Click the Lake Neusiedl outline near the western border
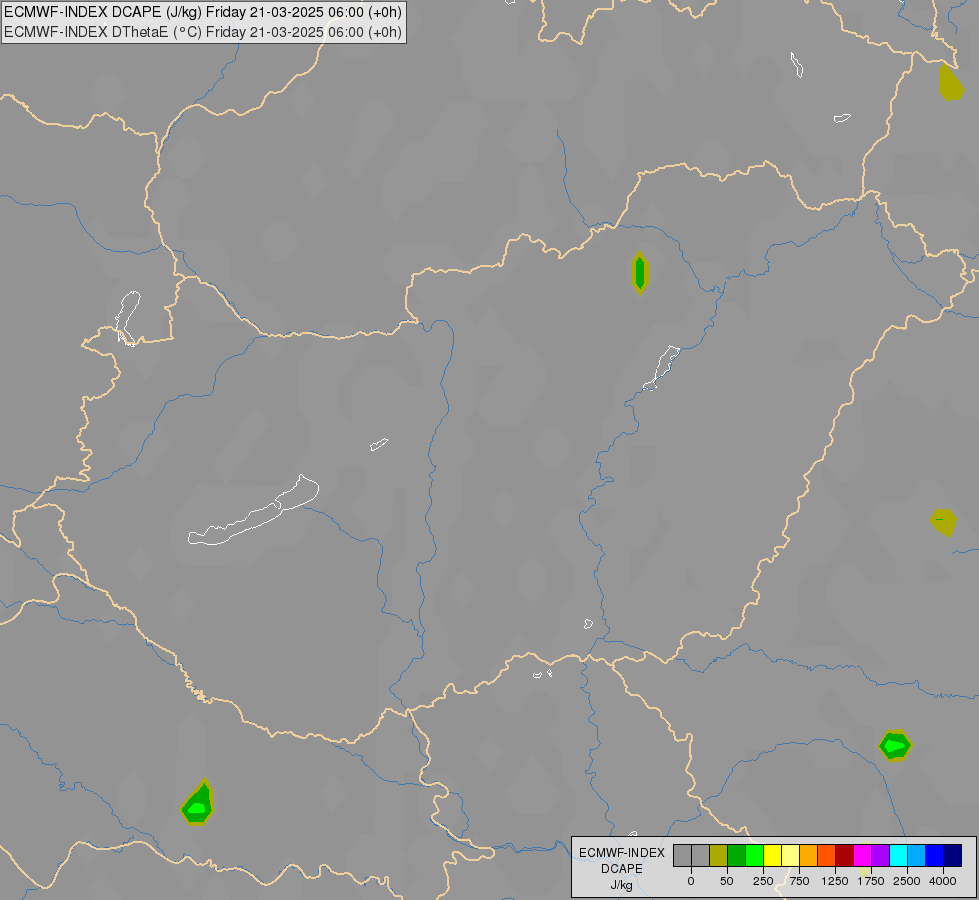979x900 pixels. (x=127, y=318)
